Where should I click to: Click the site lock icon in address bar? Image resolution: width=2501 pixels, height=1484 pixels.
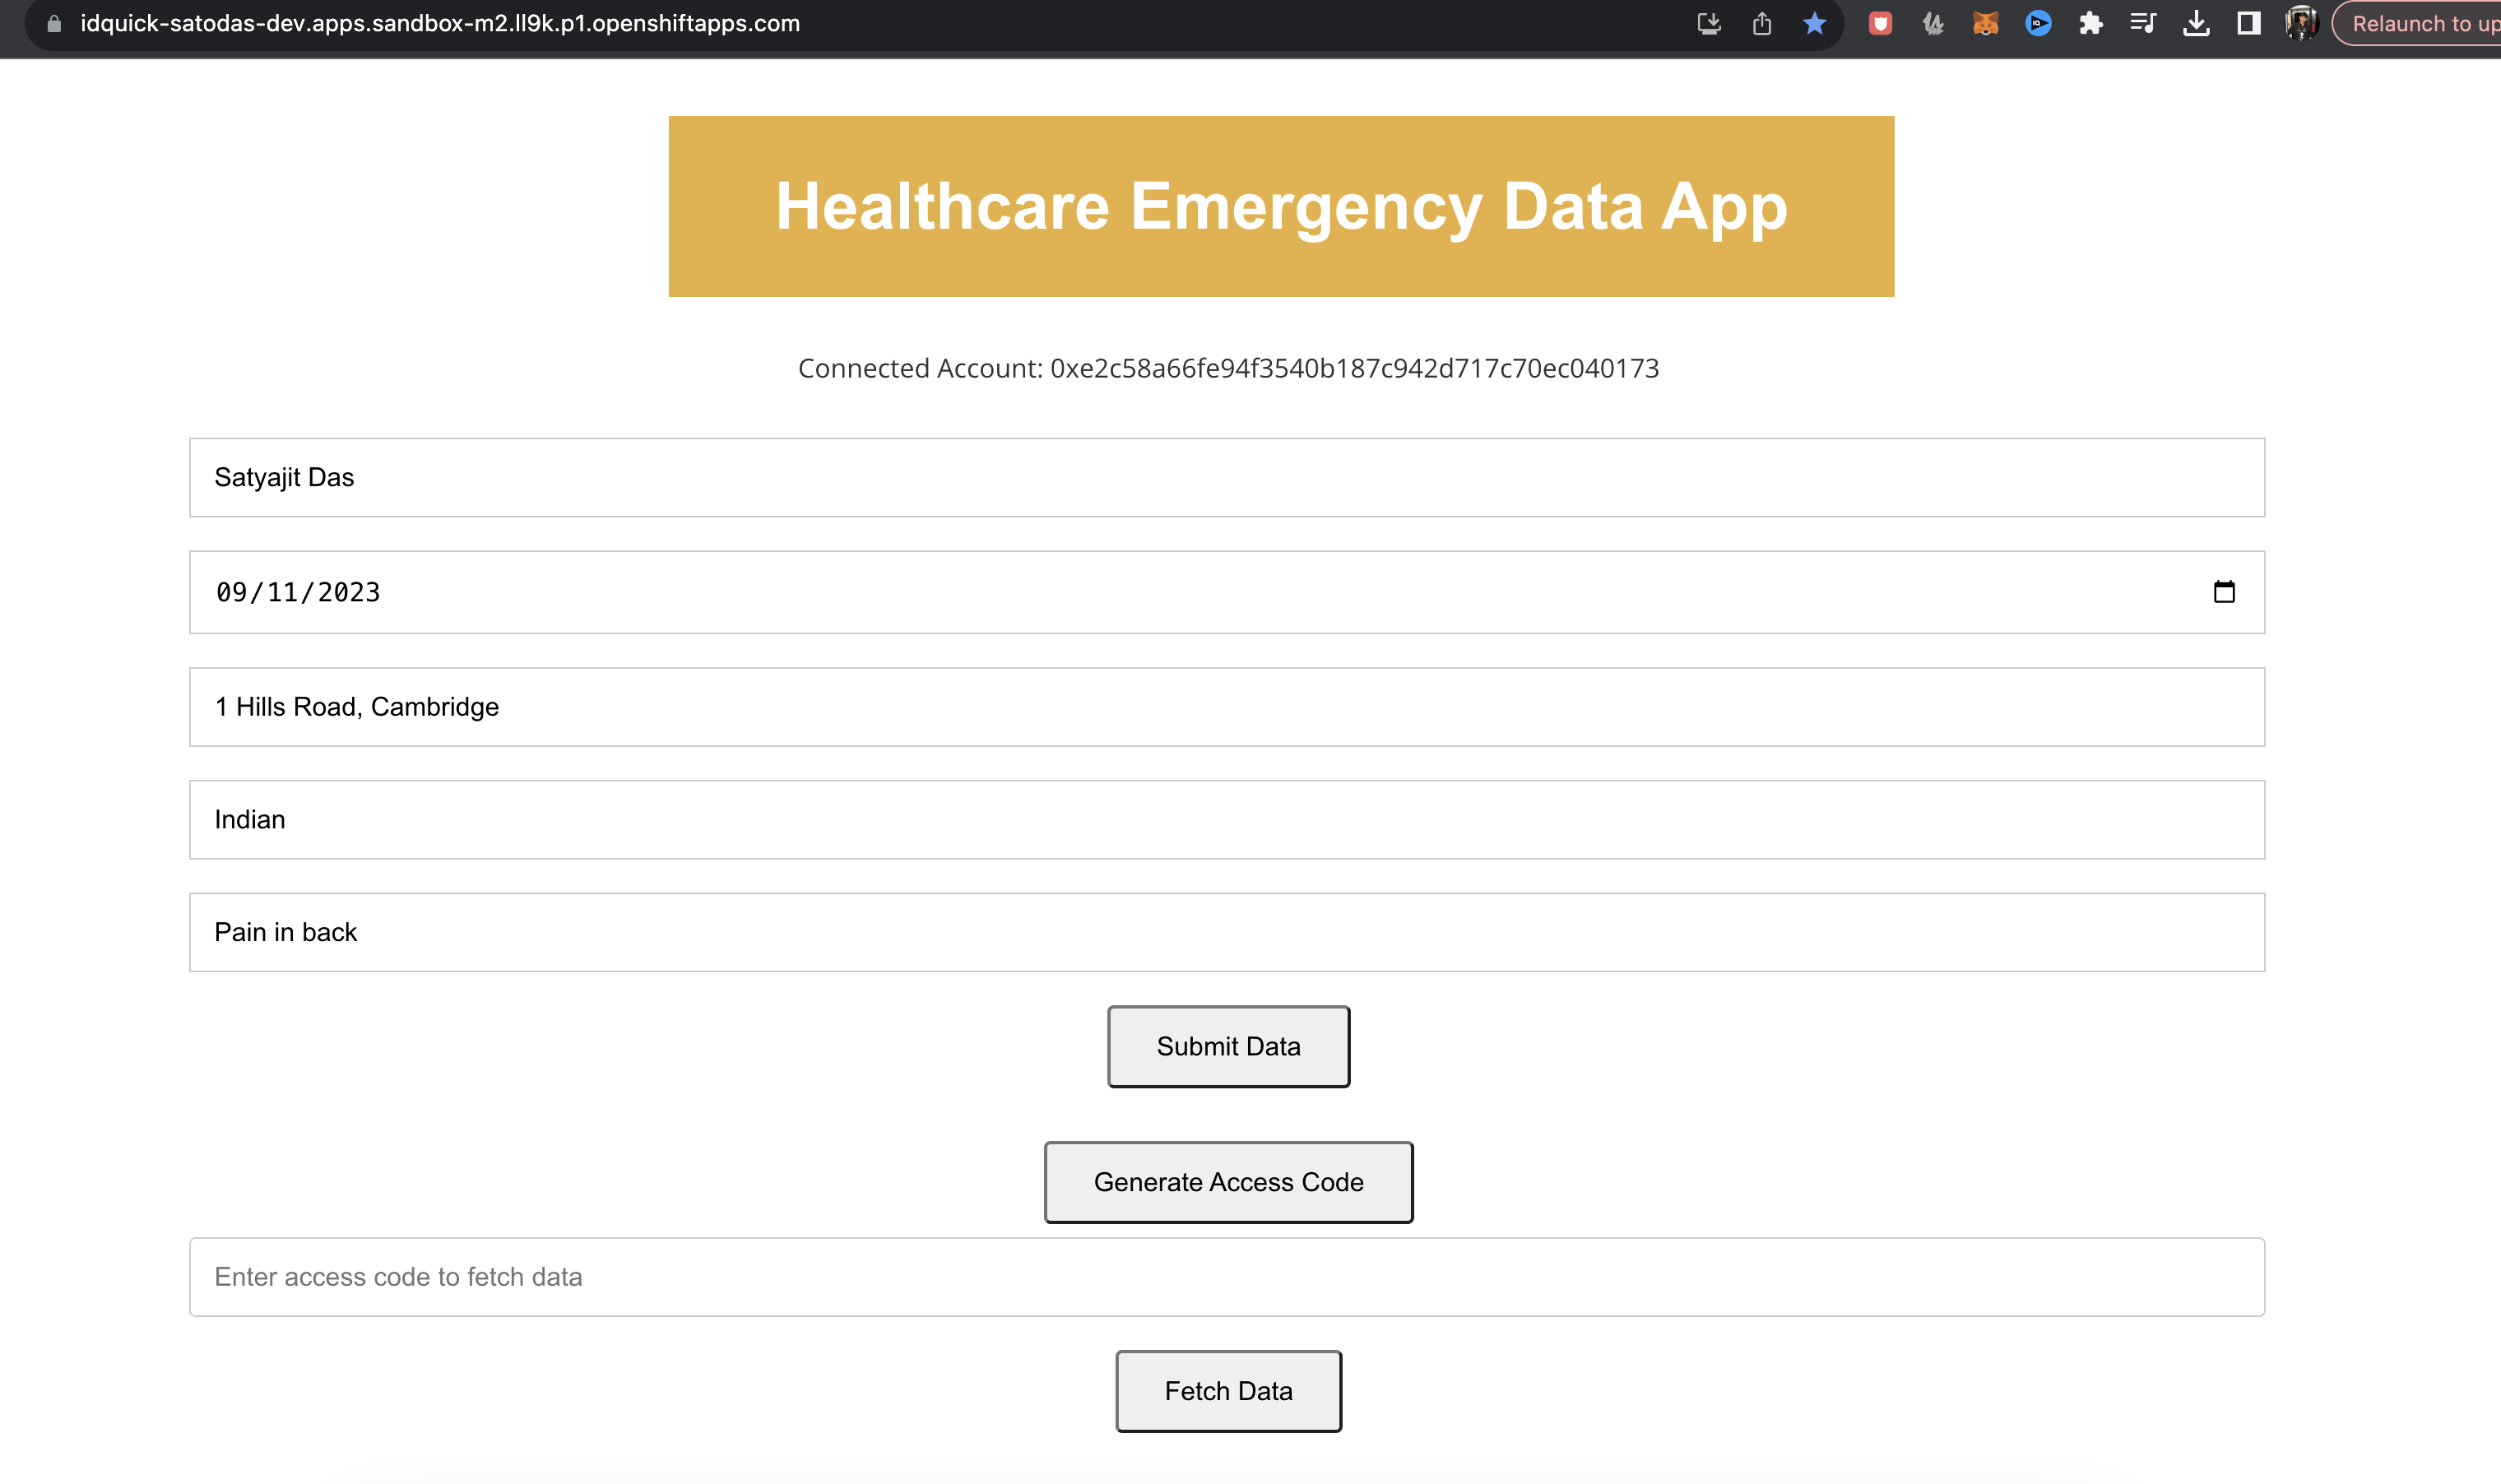(x=54, y=23)
